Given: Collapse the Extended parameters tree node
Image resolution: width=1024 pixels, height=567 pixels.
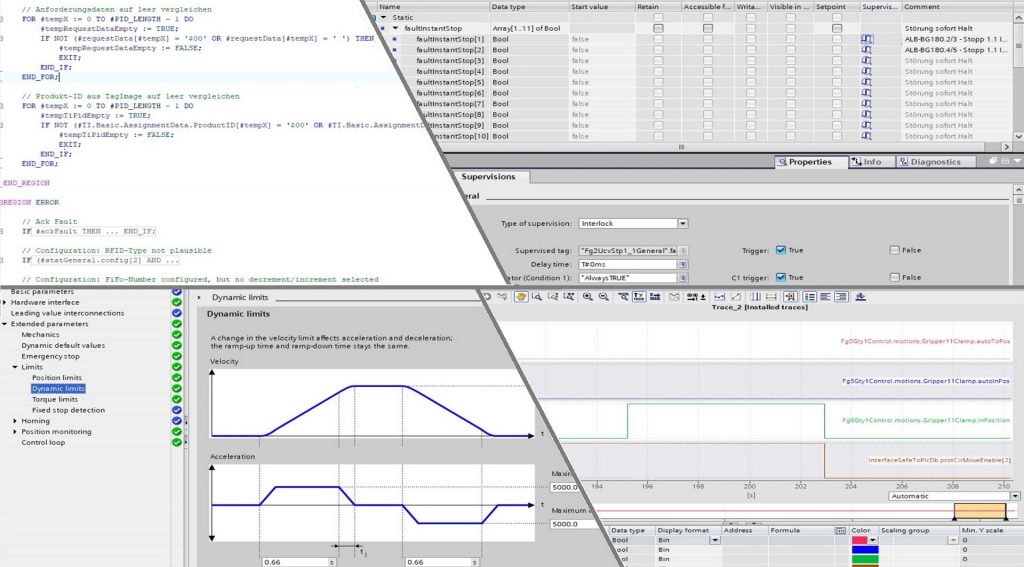Looking at the screenshot, I should [4, 324].
